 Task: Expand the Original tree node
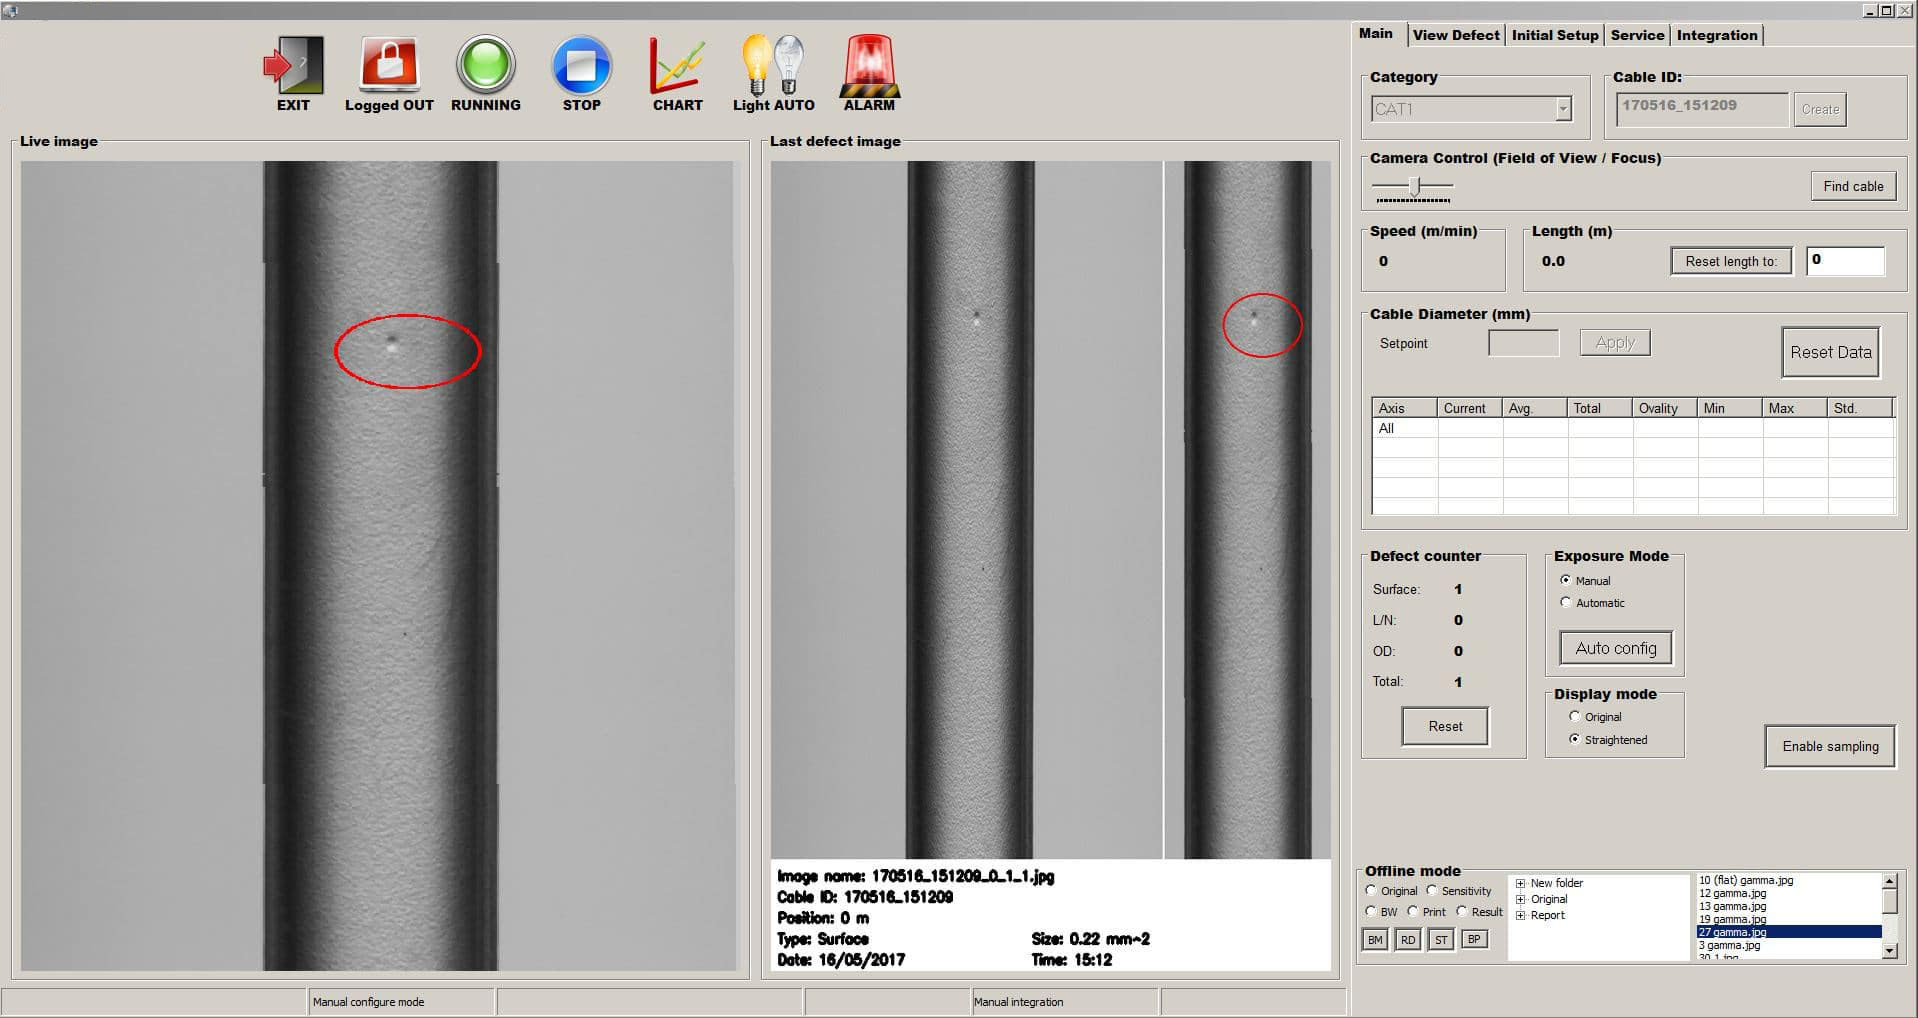(x=1521, y=899)
